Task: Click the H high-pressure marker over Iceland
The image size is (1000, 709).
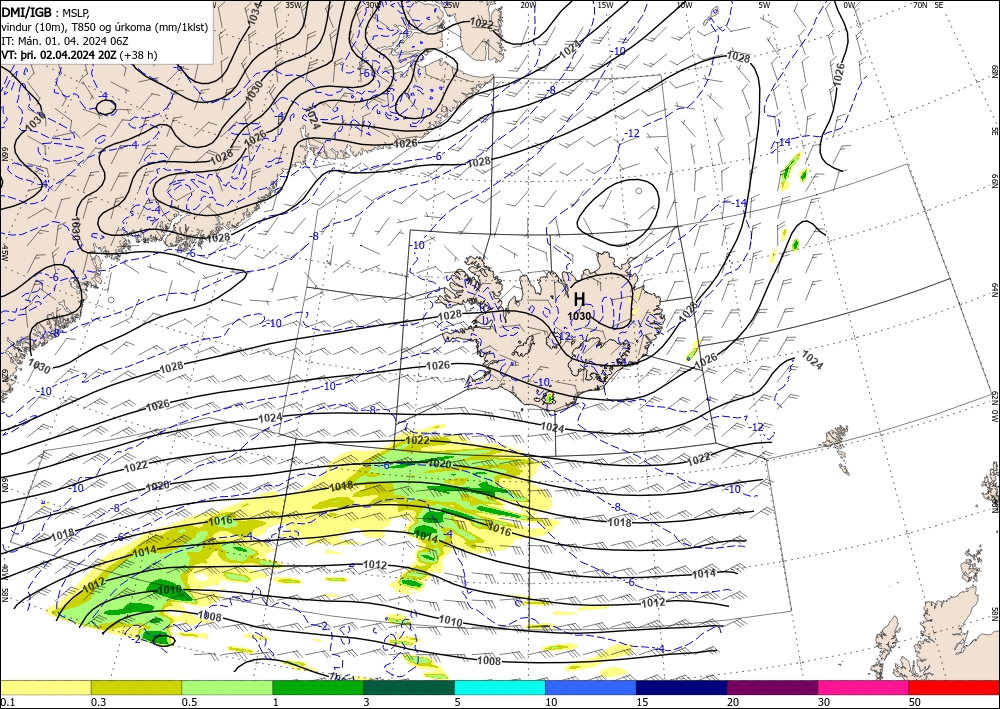Action: (579, 299)
